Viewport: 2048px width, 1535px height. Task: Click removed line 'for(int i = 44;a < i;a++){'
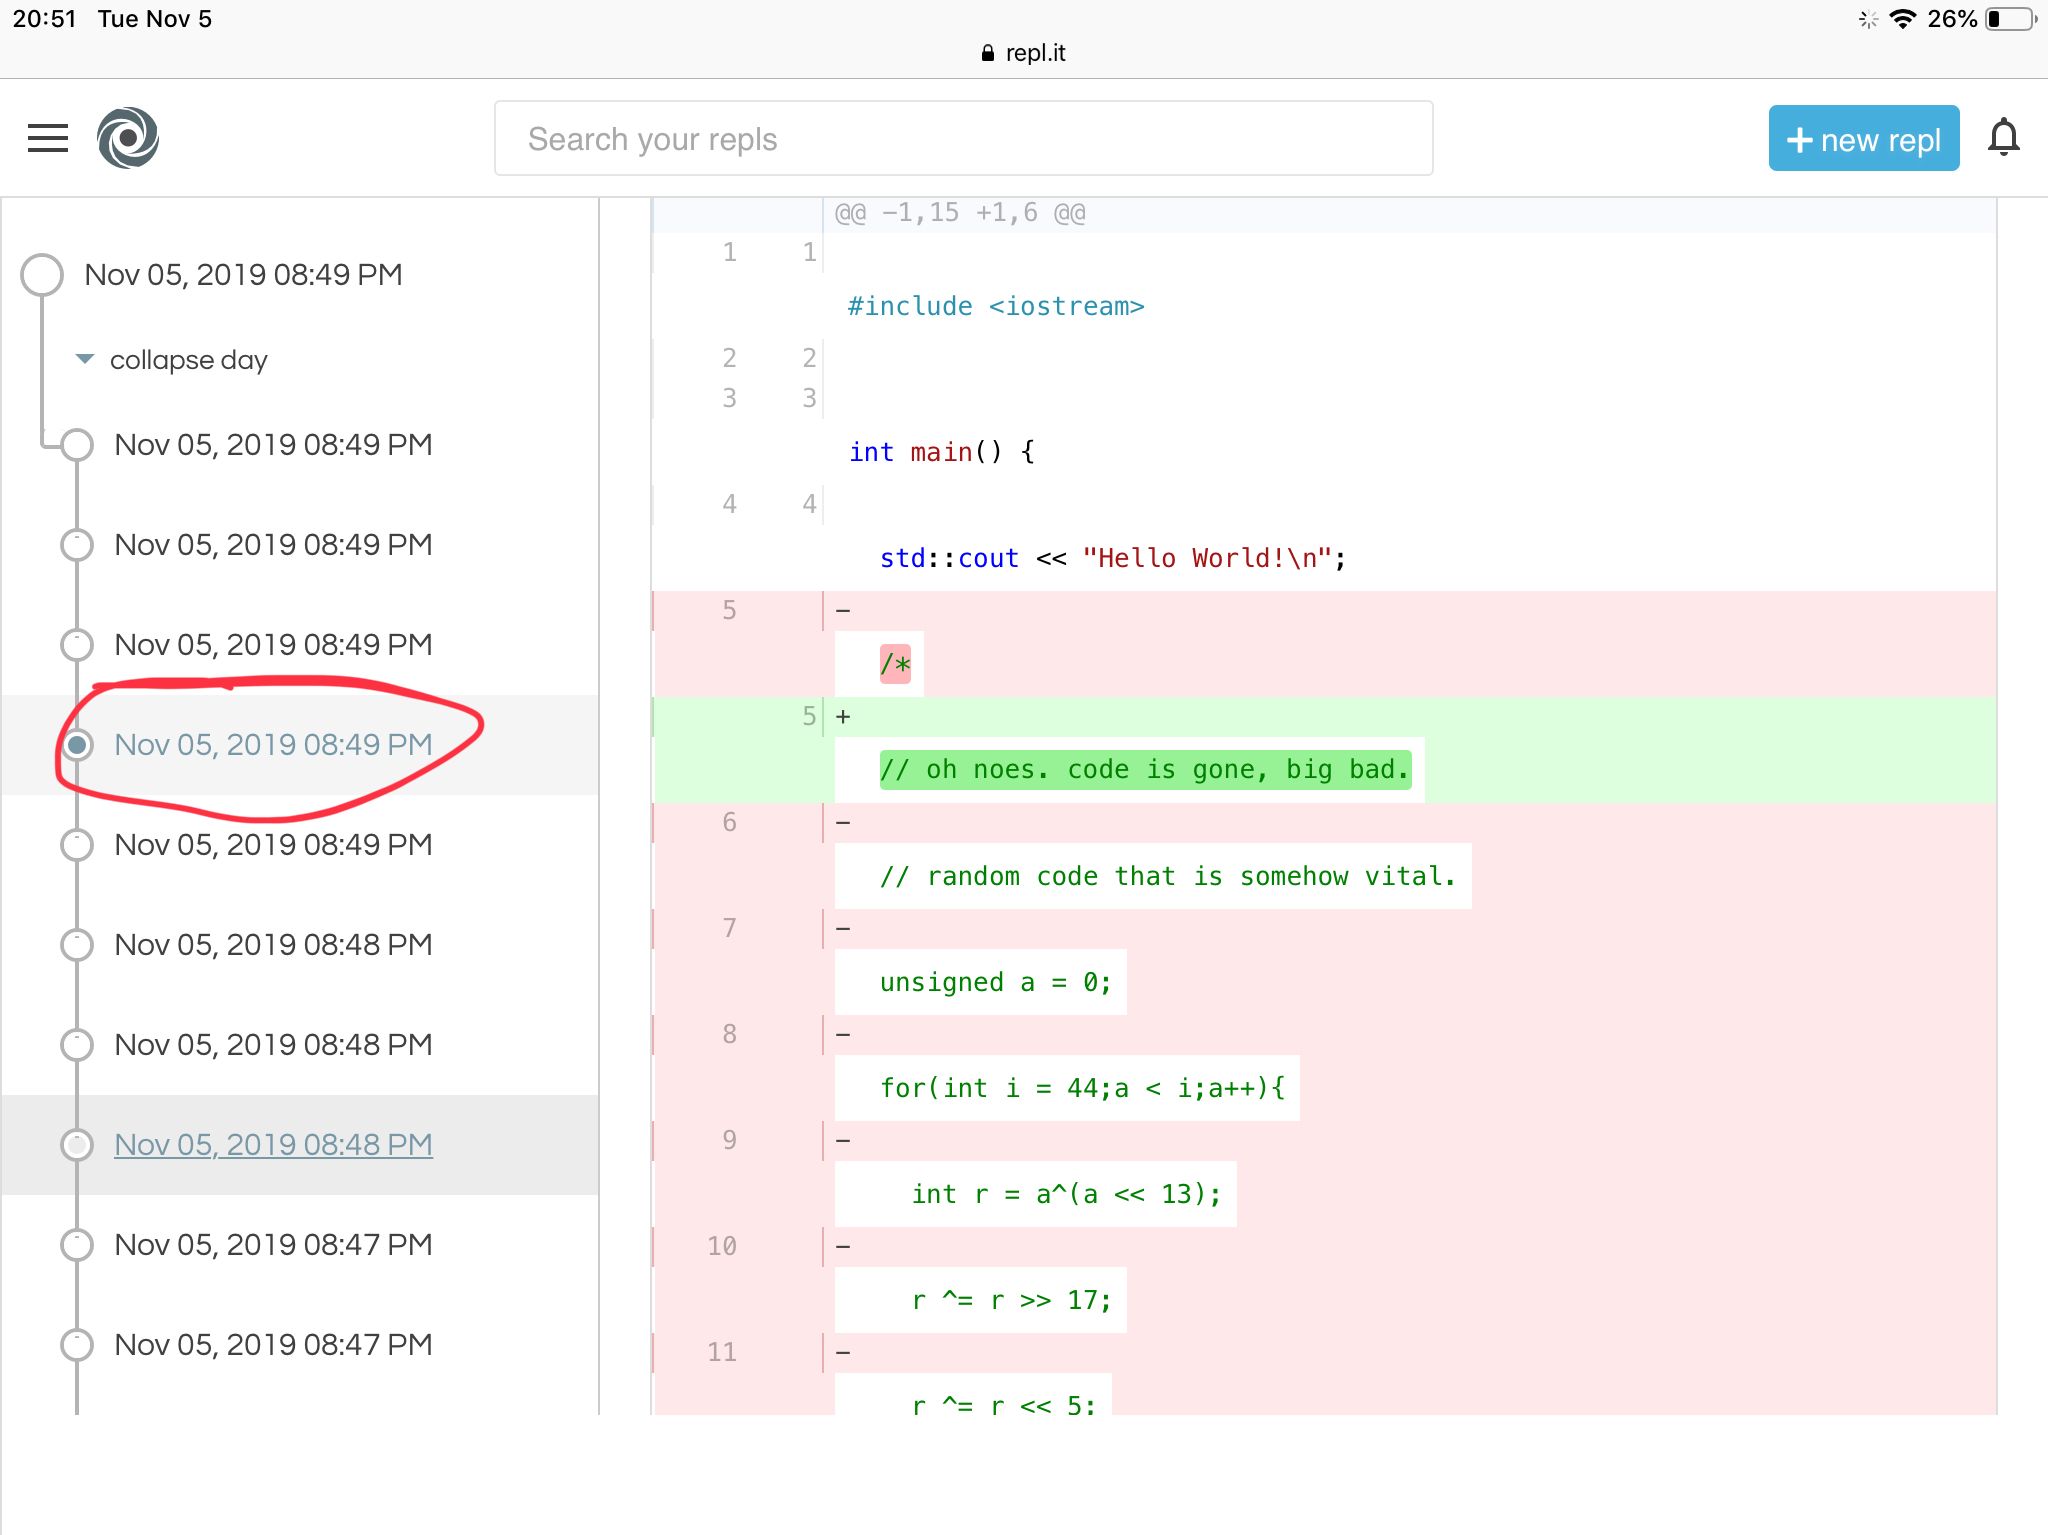click(x=1082, y=1088)
